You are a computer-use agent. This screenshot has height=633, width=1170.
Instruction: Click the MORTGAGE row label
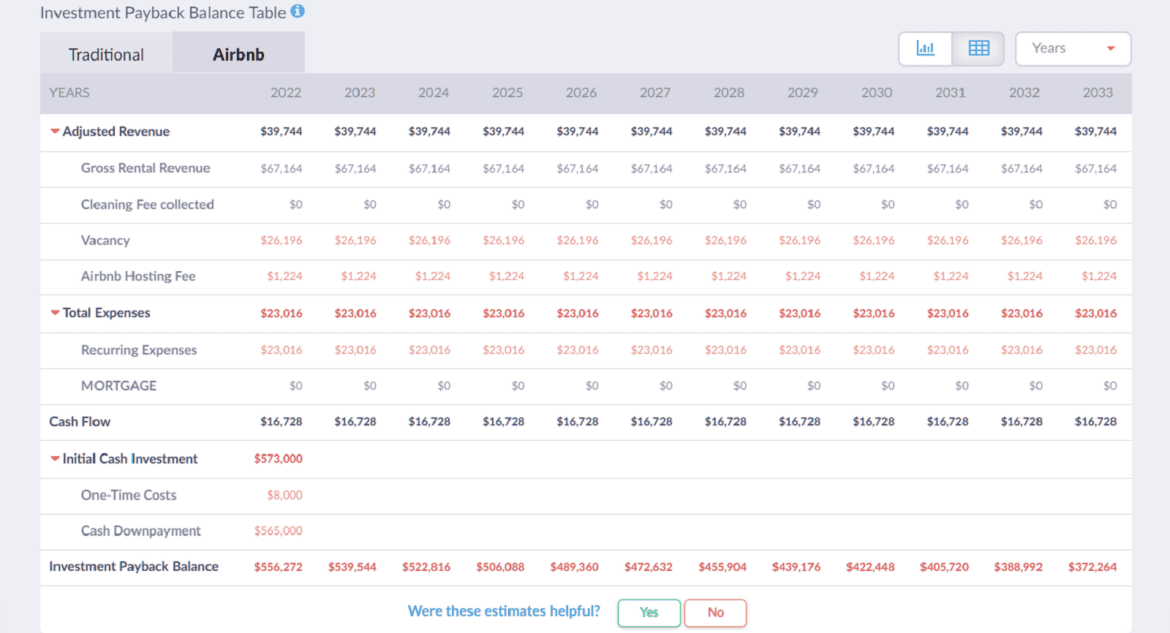point(113,385)
